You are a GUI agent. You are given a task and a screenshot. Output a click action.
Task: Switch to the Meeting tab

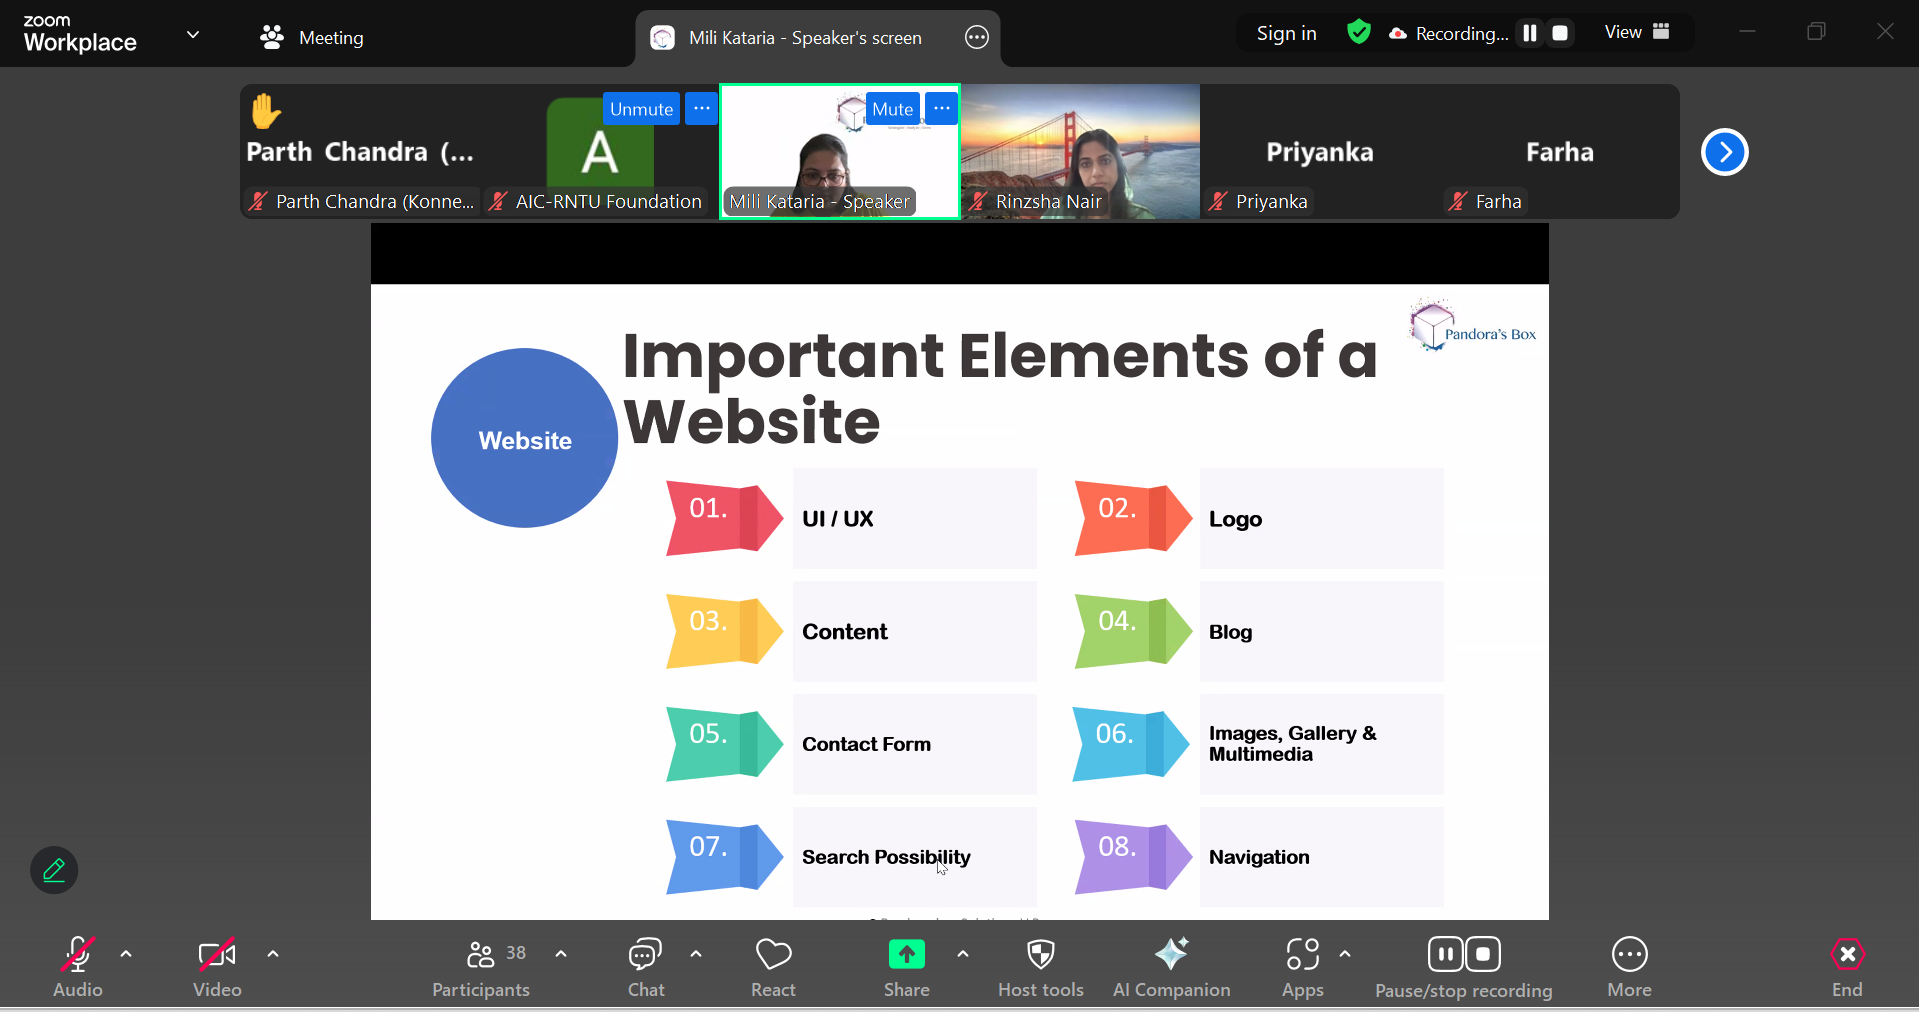pos(312,38)
